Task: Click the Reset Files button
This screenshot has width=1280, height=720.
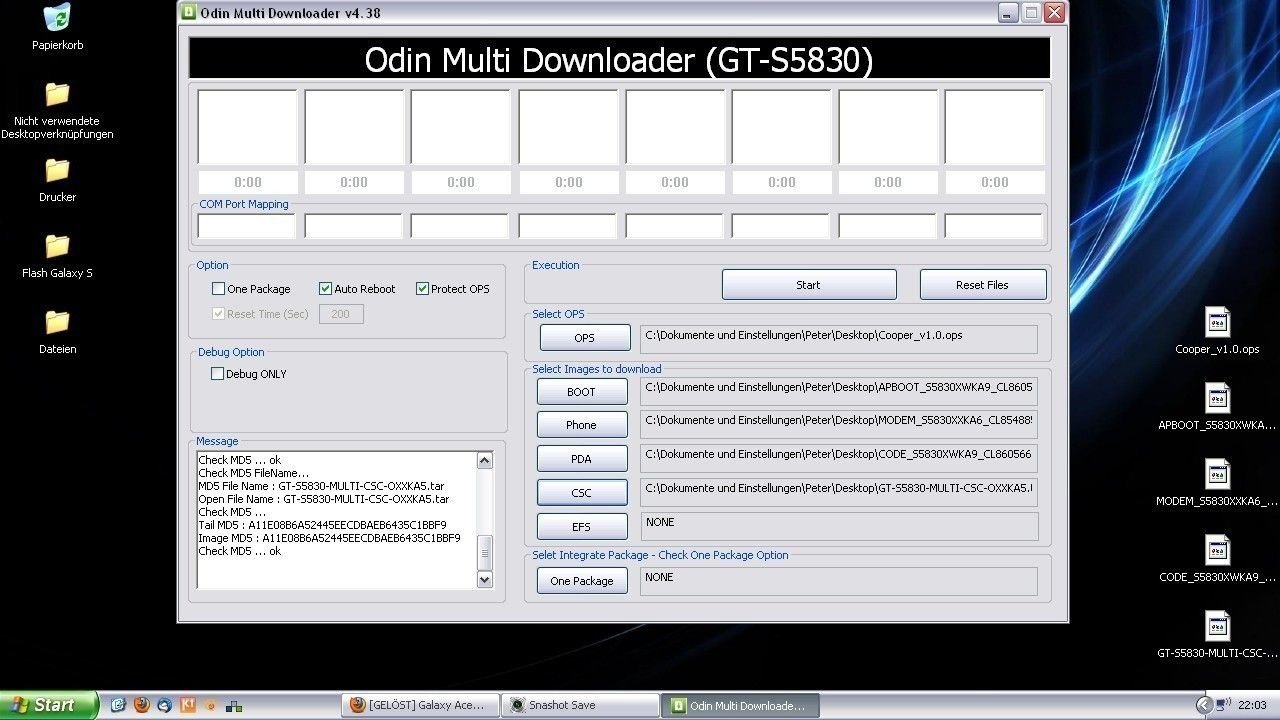Action: [x=983, y=285]
